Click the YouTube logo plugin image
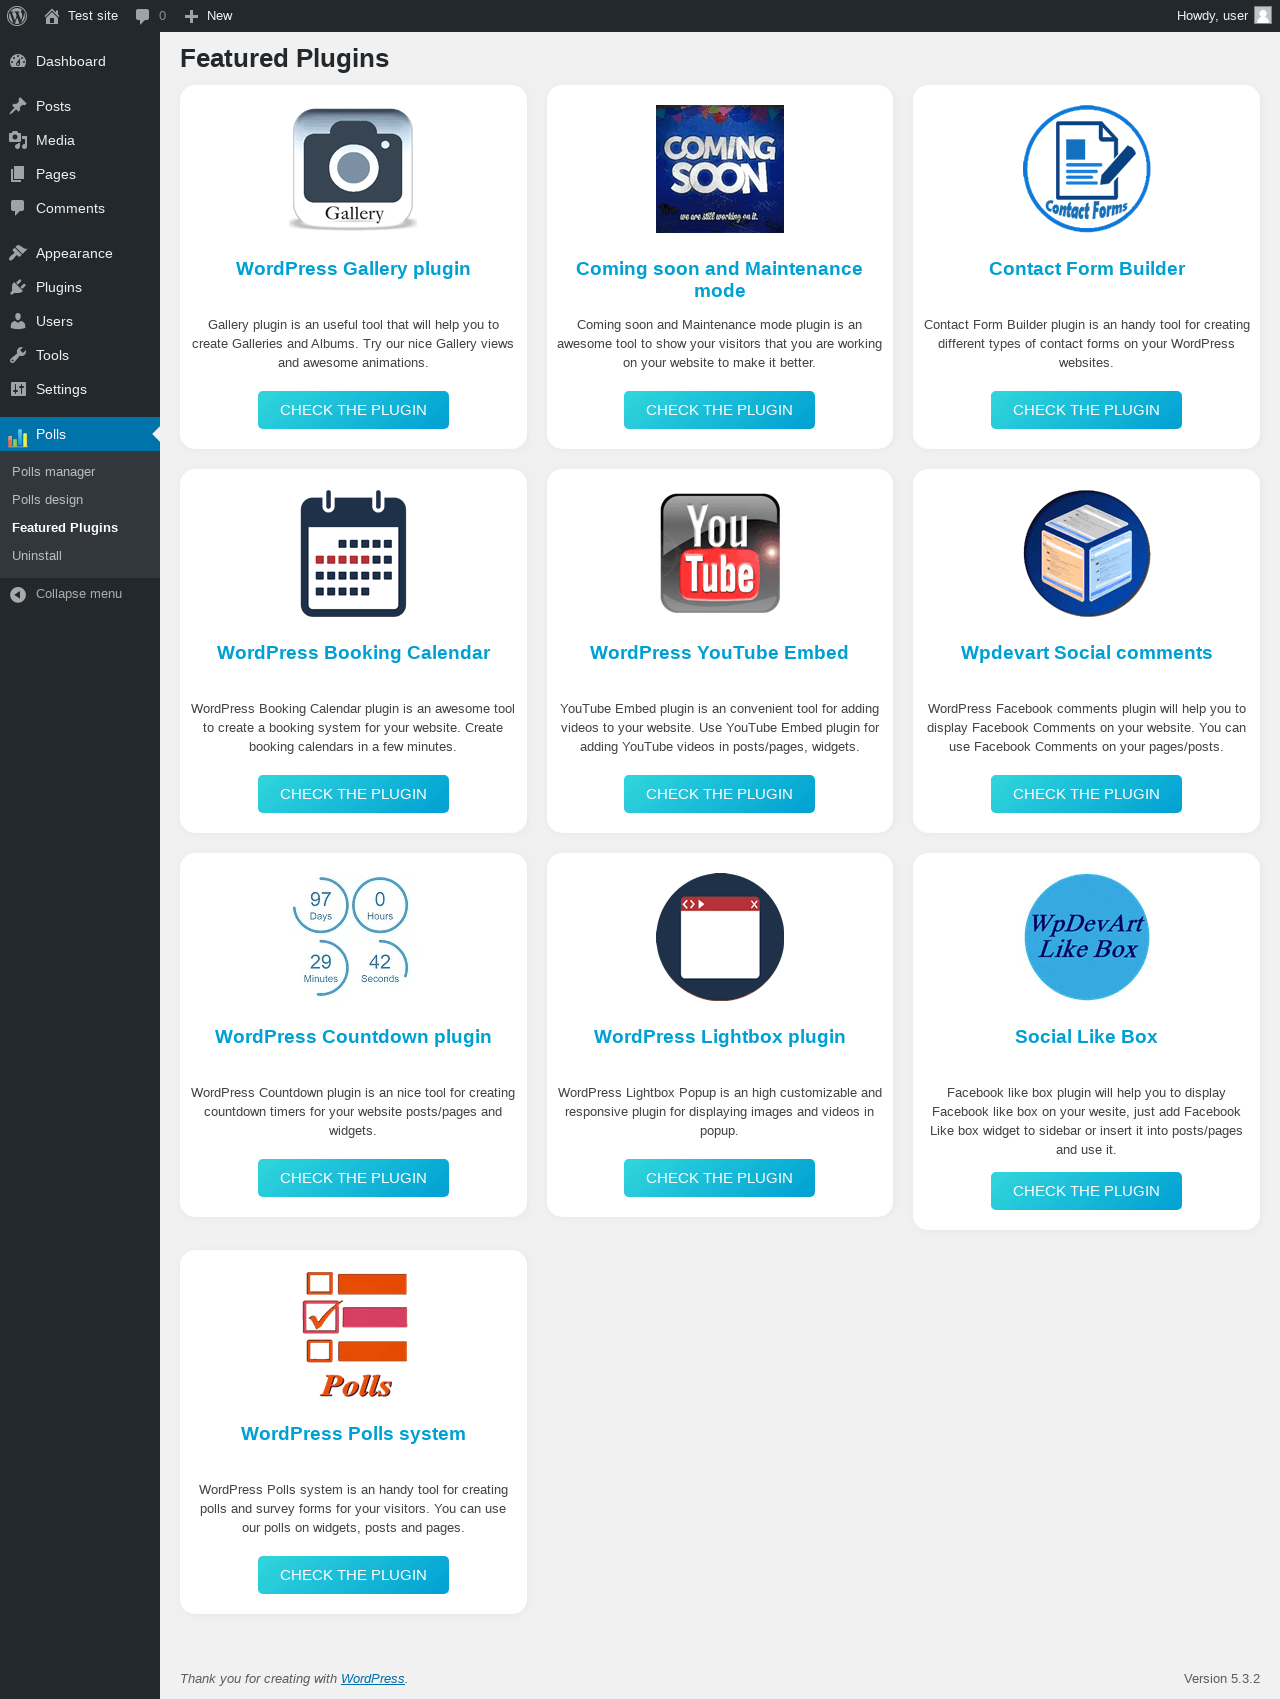The height and width of the screenshot is (1699, 1280). pos(720,553)
